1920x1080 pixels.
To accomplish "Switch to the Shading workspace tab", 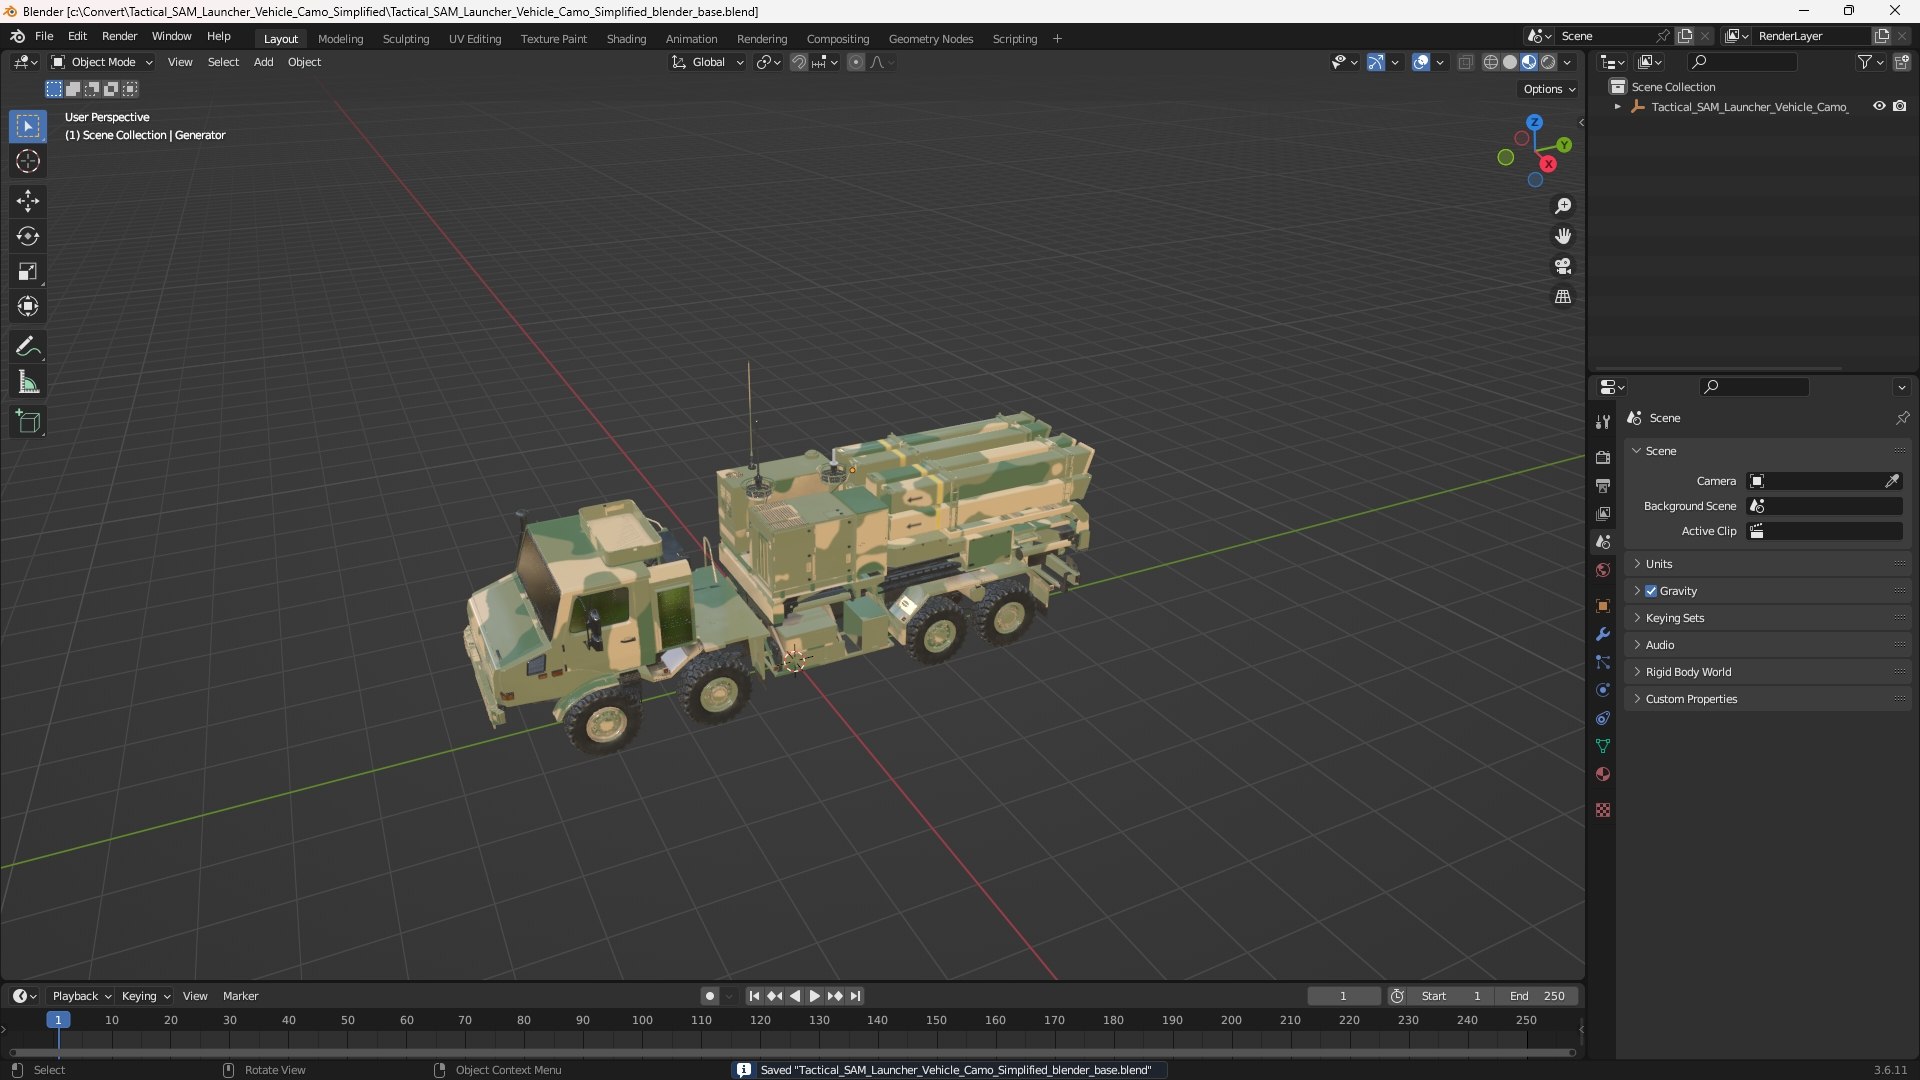I will coord(626,39).
